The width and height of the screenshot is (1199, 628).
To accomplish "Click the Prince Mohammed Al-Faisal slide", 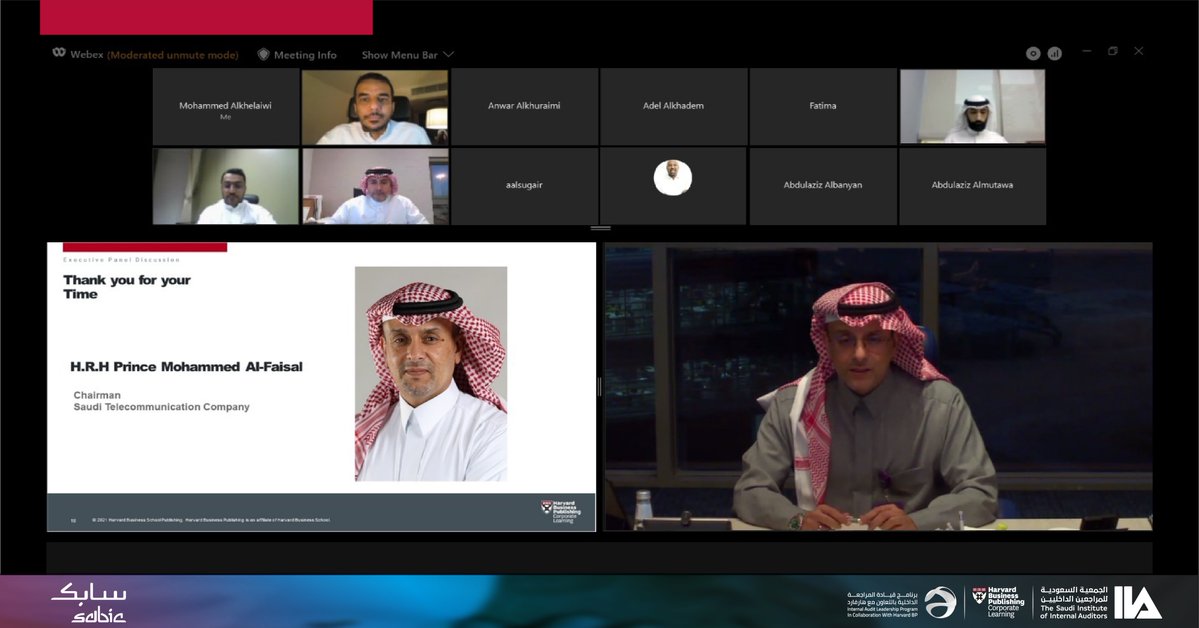I will 319,385.
